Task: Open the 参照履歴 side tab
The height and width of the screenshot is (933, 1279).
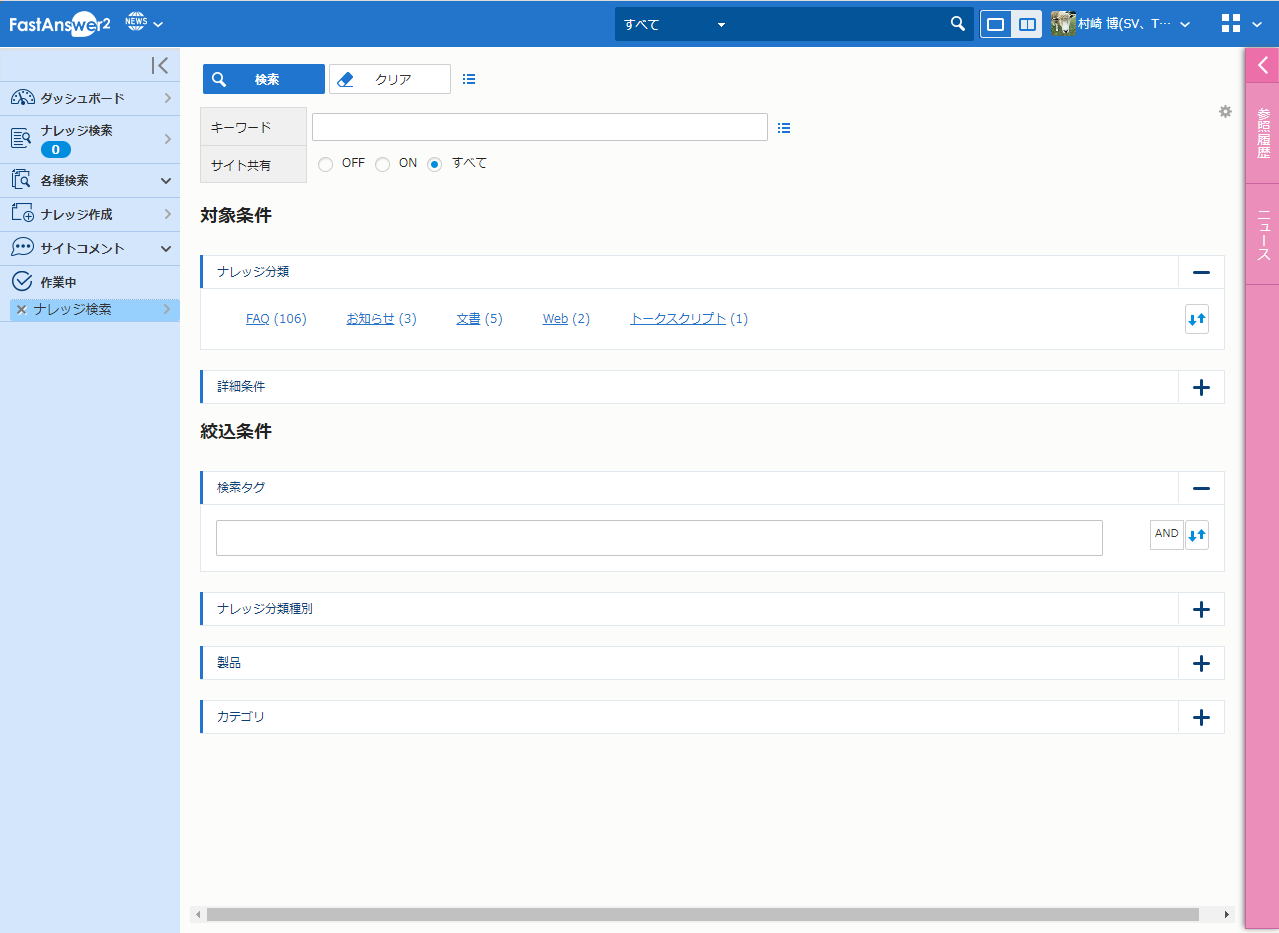Action: coord(1263,132)
